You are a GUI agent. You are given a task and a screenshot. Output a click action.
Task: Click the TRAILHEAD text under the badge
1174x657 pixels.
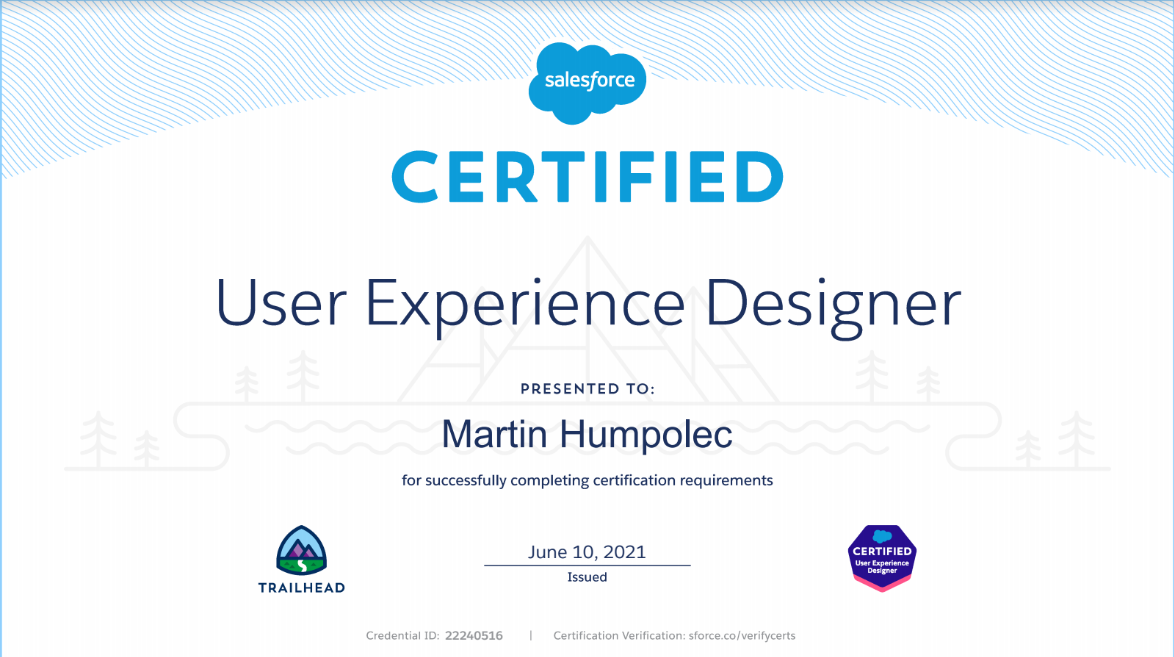[x=302, y=587]
